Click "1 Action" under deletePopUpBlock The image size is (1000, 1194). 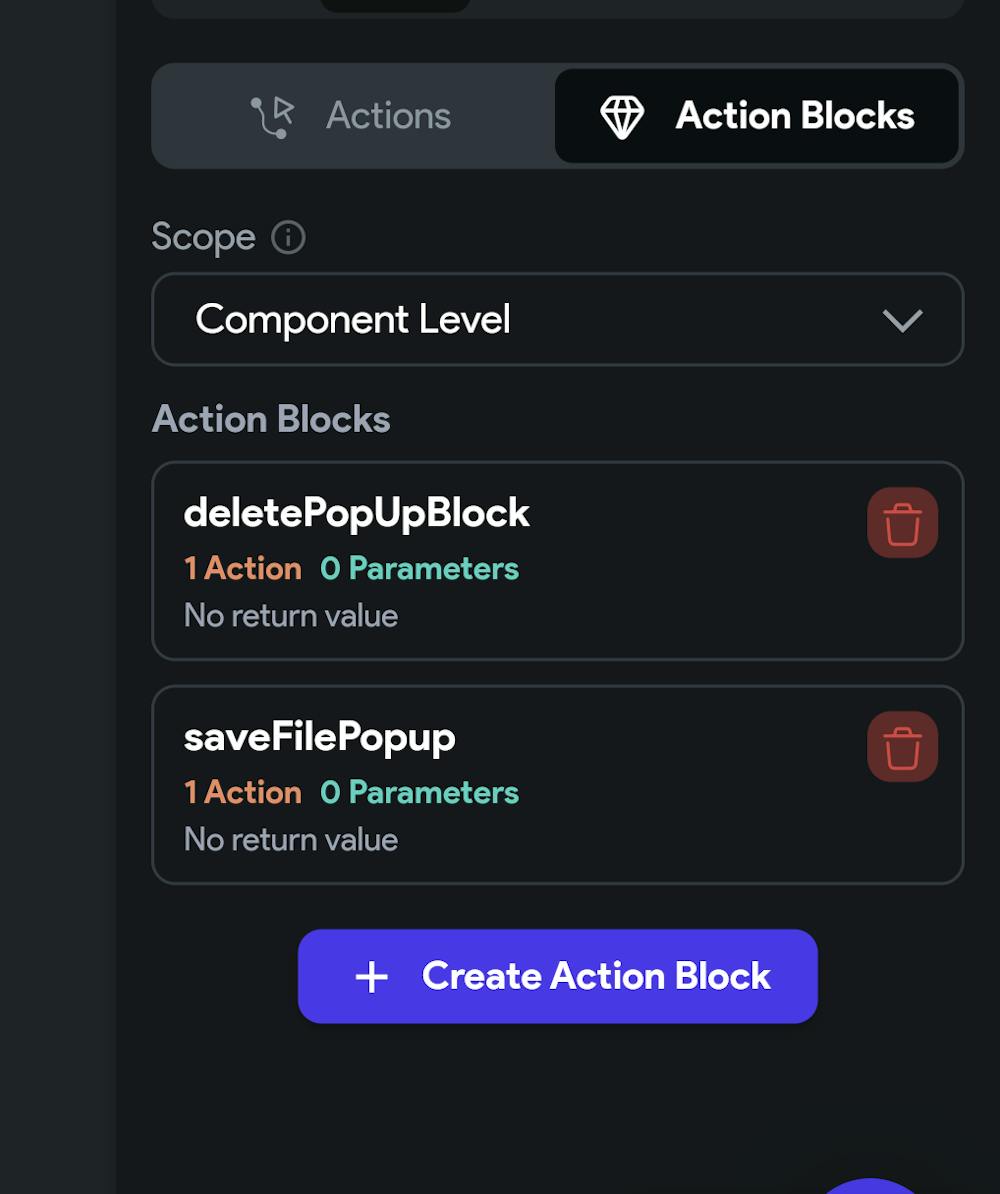pyautogui.click(x=243, y=569)
